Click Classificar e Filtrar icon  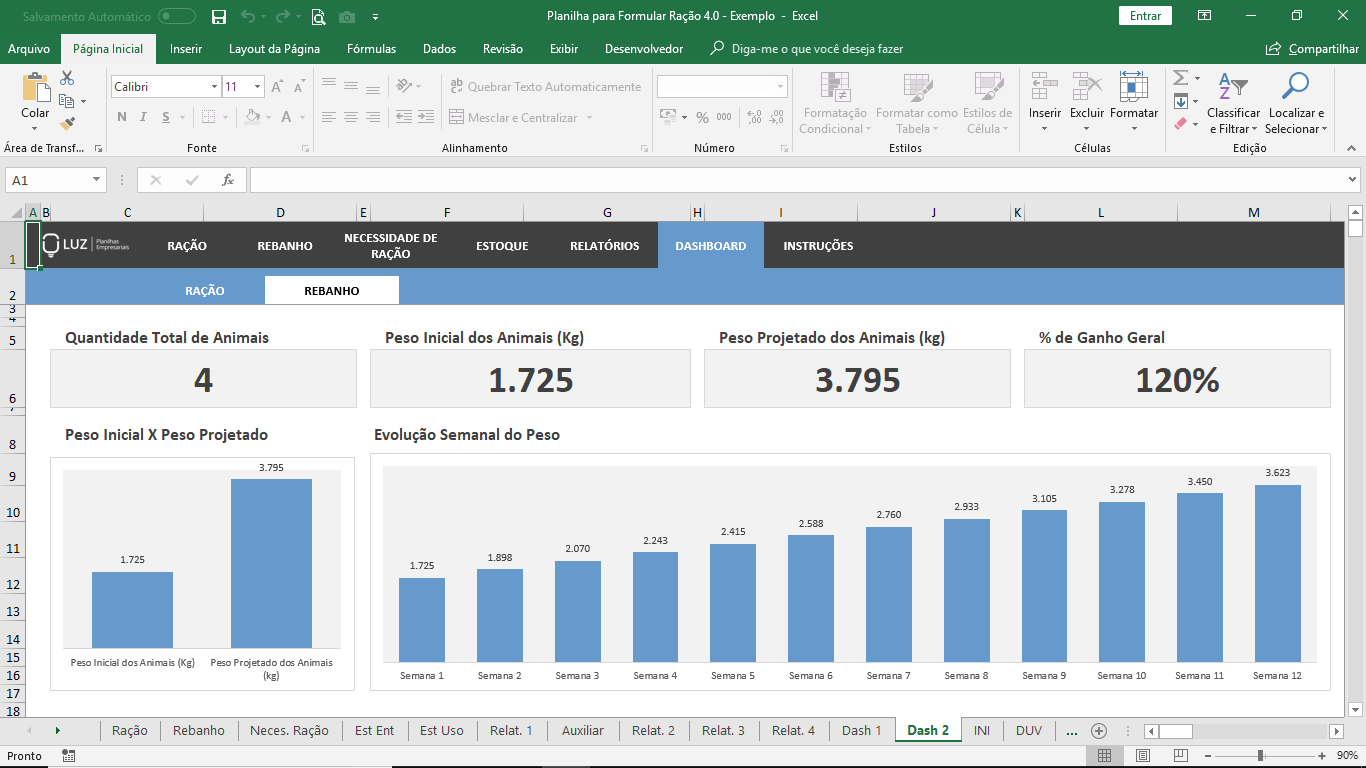click(1233, 86)
